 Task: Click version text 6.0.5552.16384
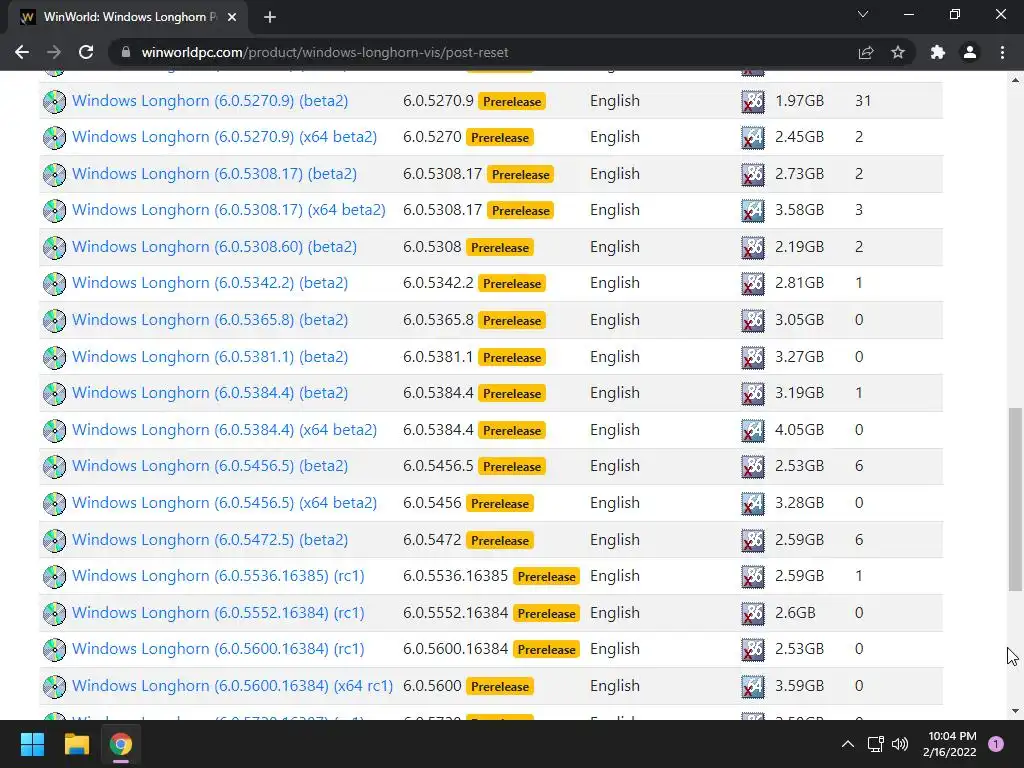tap(455, 613)
